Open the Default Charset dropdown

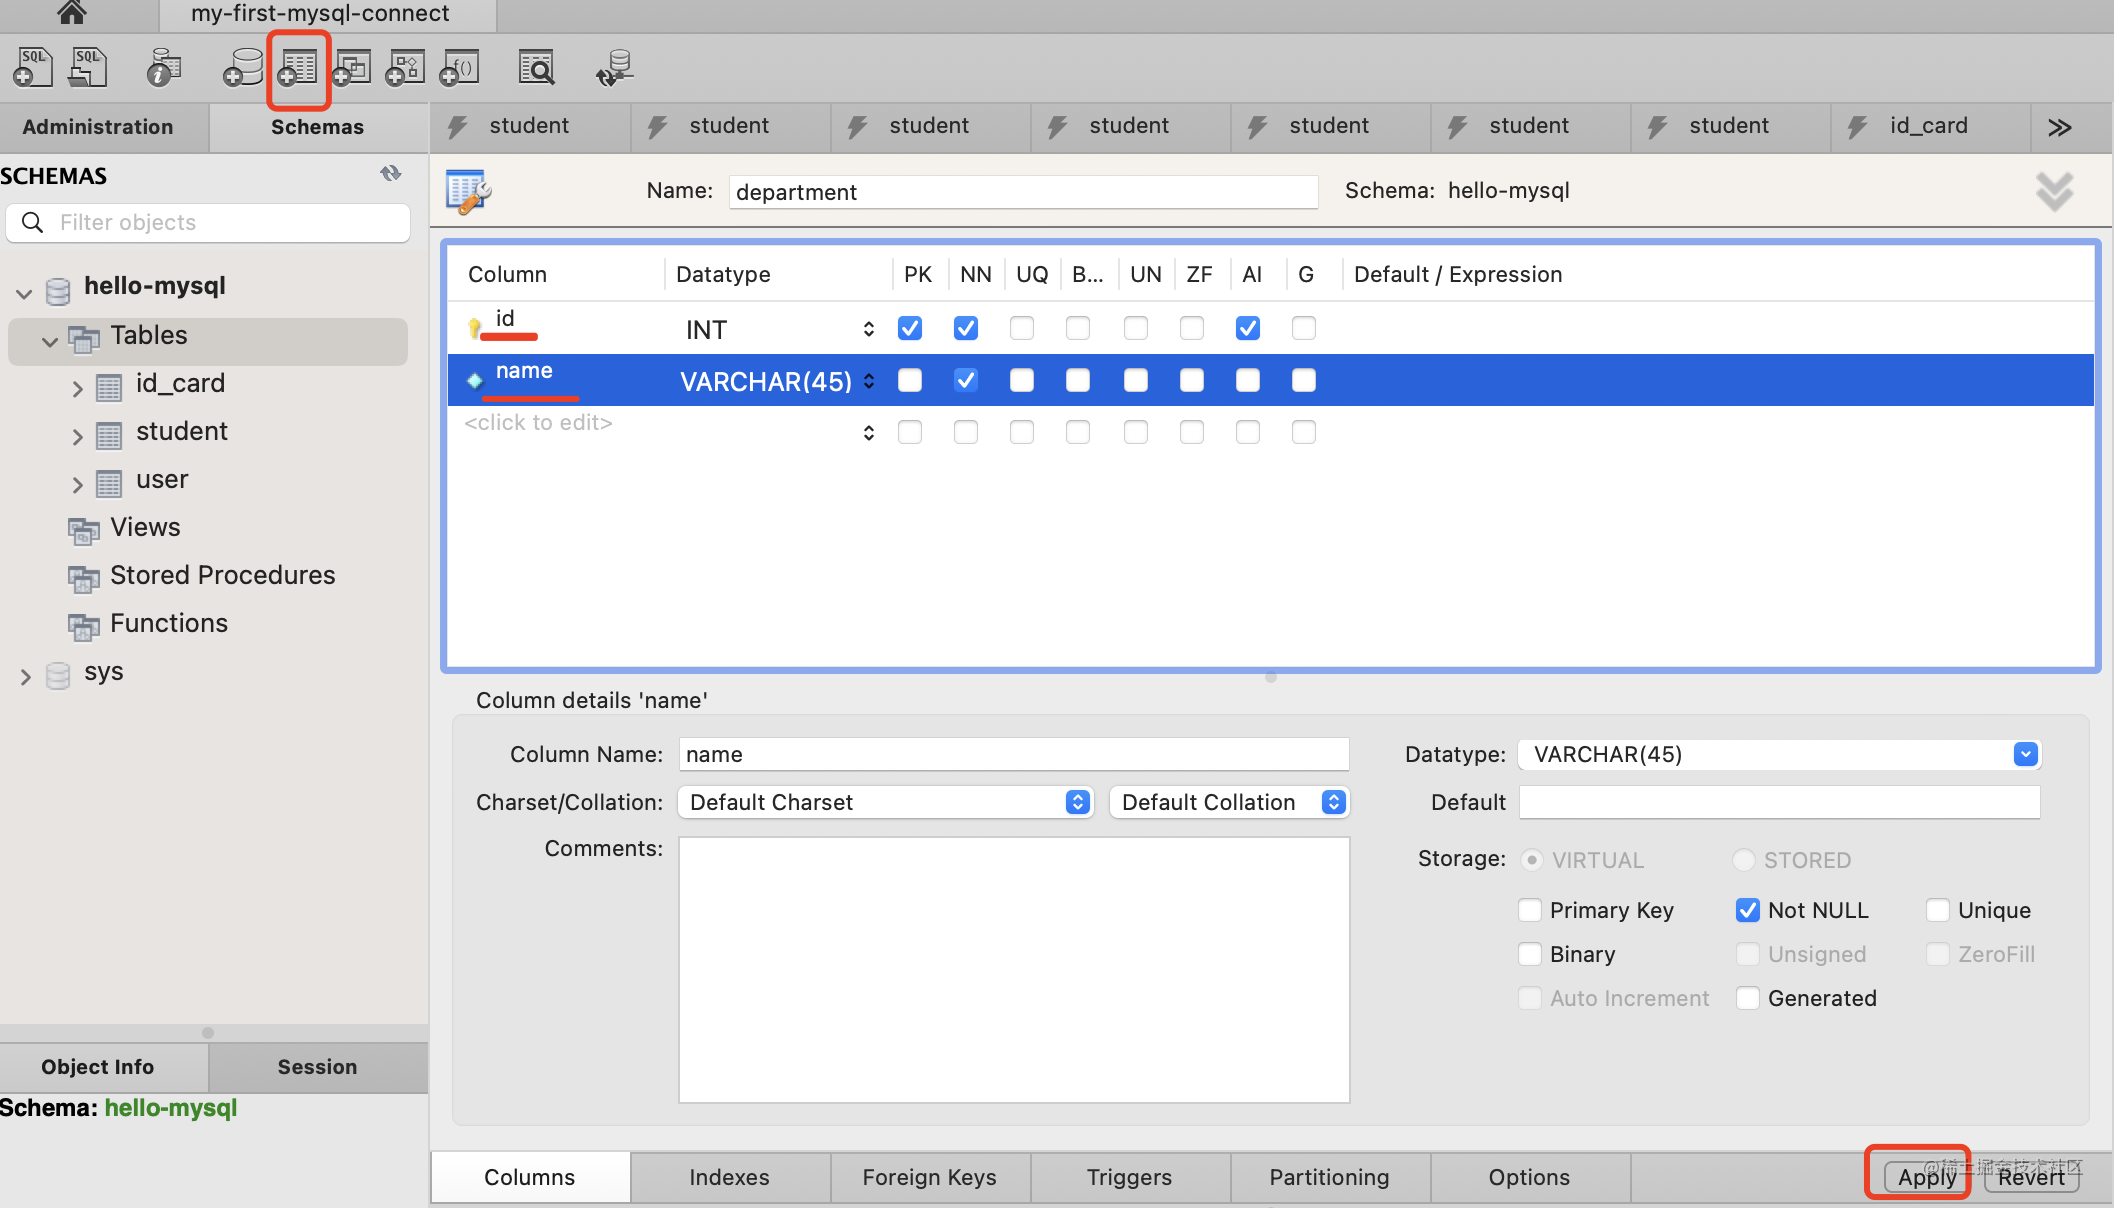pos(884,802)
